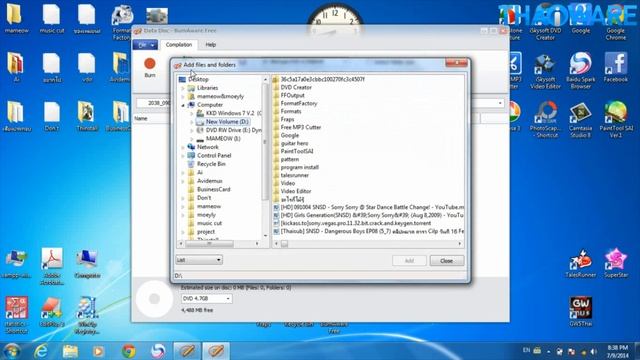Open the DVD 4.7GB disc size dropdown
Viewport: 640px width, 360px height.
[x=207, y=299]
